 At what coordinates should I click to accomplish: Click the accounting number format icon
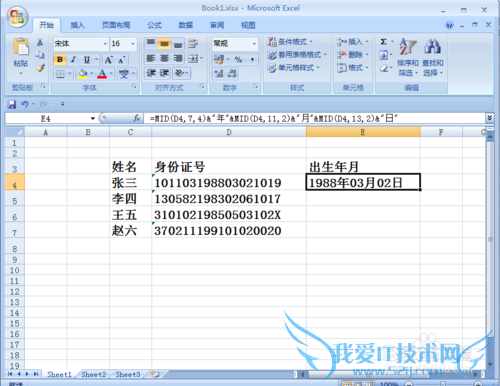click(219, 59)
